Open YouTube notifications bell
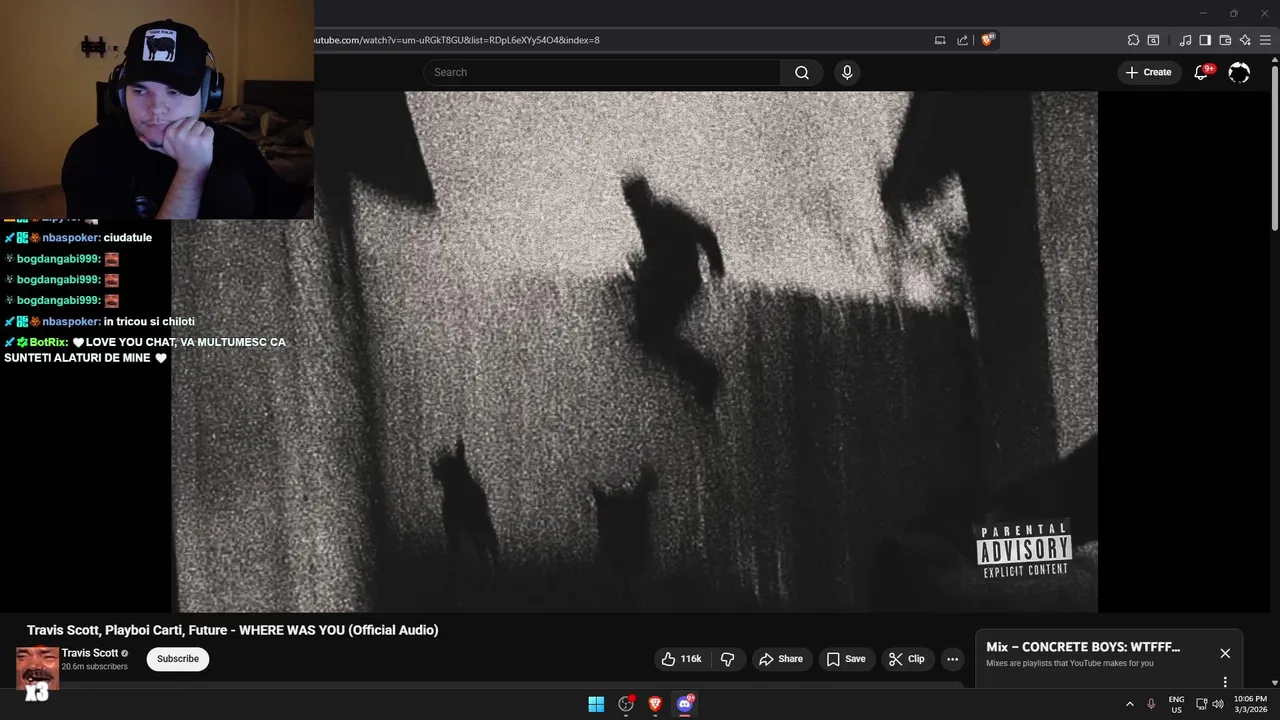The image size is (1280, 720). tap(1201, 72)
